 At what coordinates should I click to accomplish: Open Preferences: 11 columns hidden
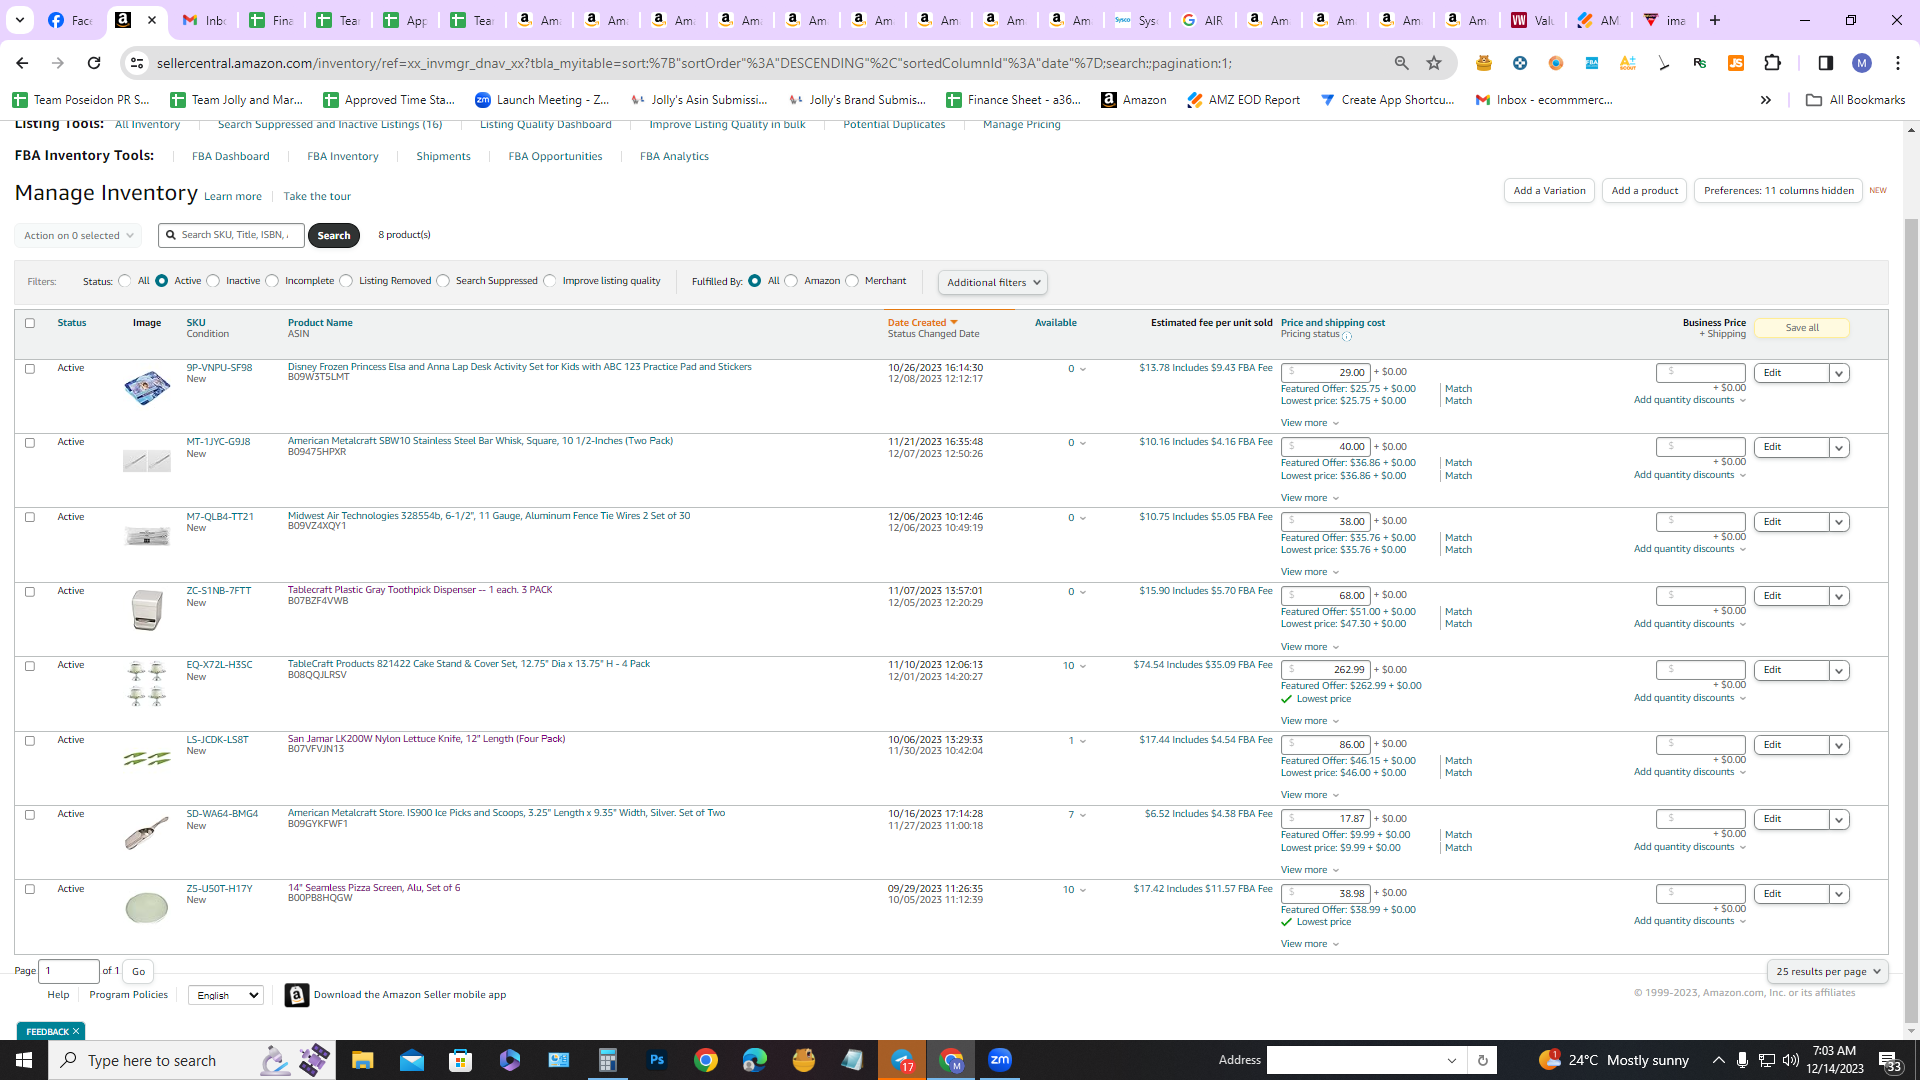click(x=1778, y=191)
